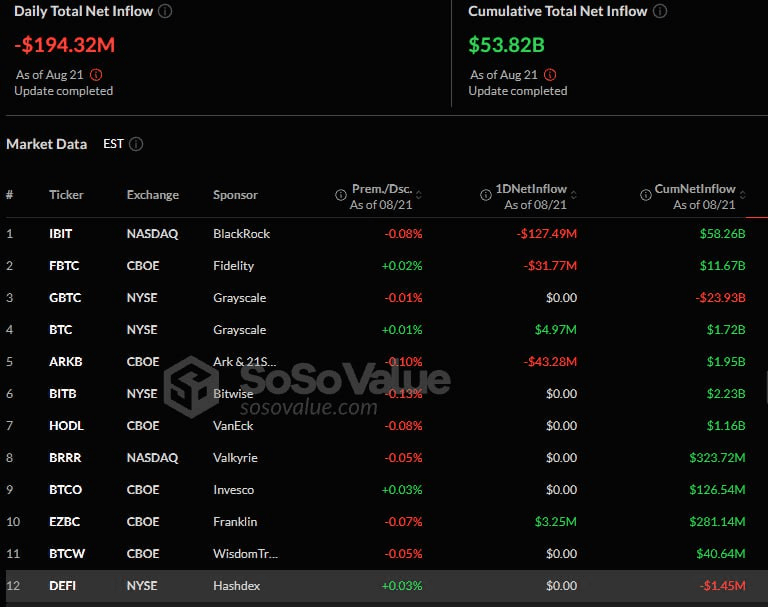Click the EZBC ticker
This screenshot has height=607, width=768.
65,522
